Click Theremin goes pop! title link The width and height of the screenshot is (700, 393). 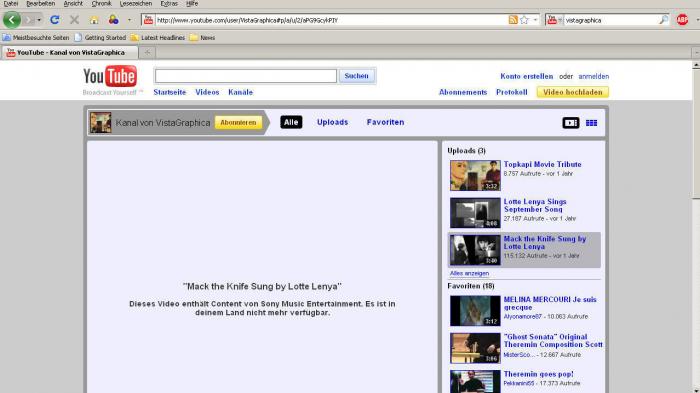coord(538,374)
